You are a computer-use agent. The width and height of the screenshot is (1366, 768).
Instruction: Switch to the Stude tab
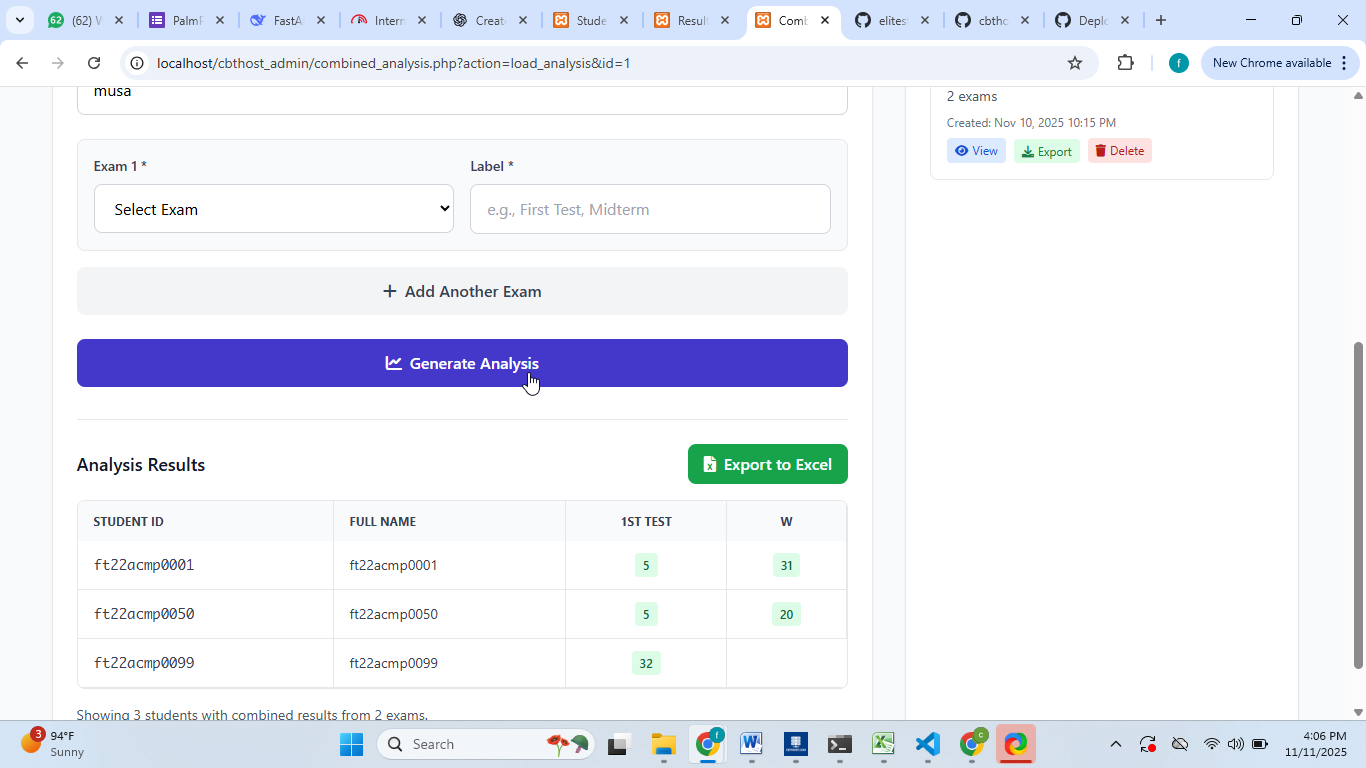click(x=590, y=20)
